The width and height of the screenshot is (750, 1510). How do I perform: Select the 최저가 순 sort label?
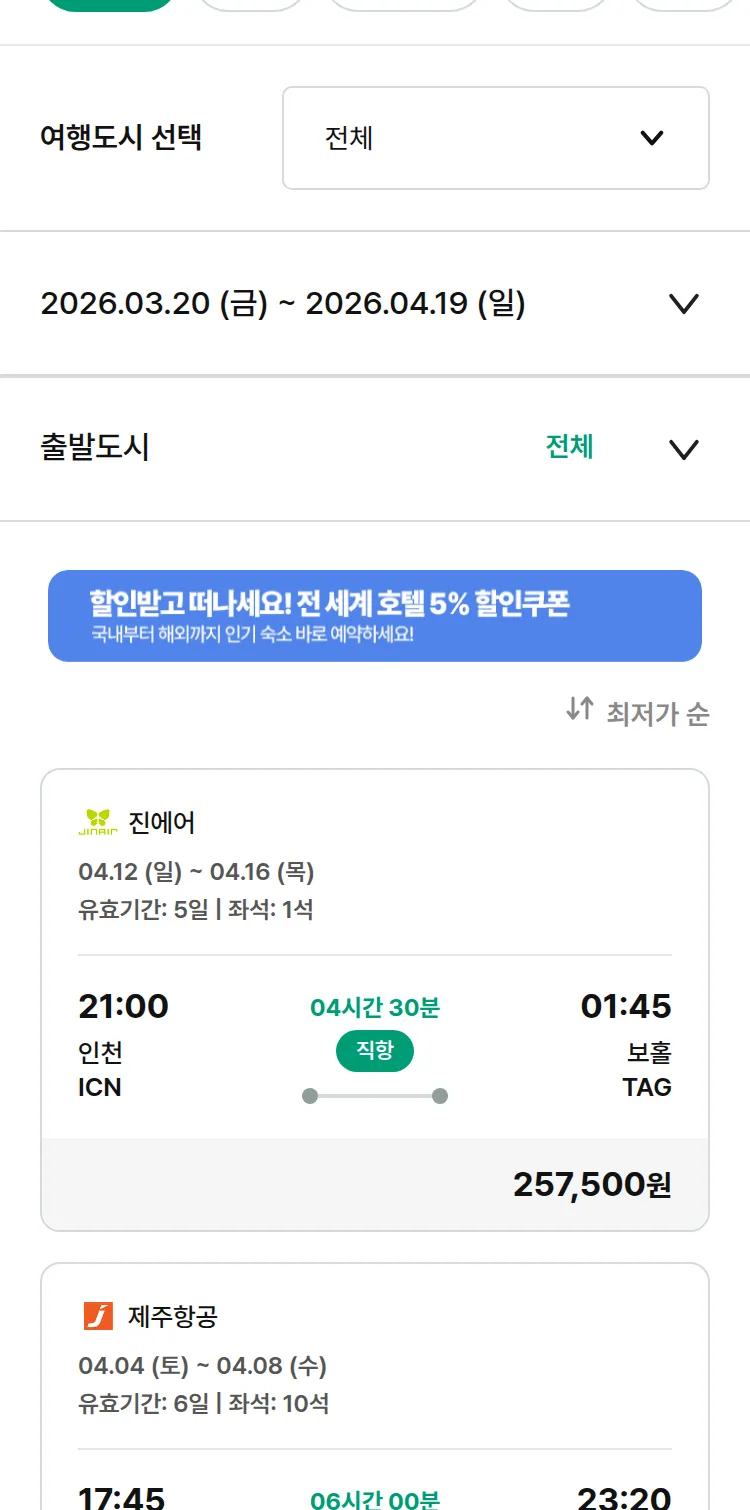657,714
